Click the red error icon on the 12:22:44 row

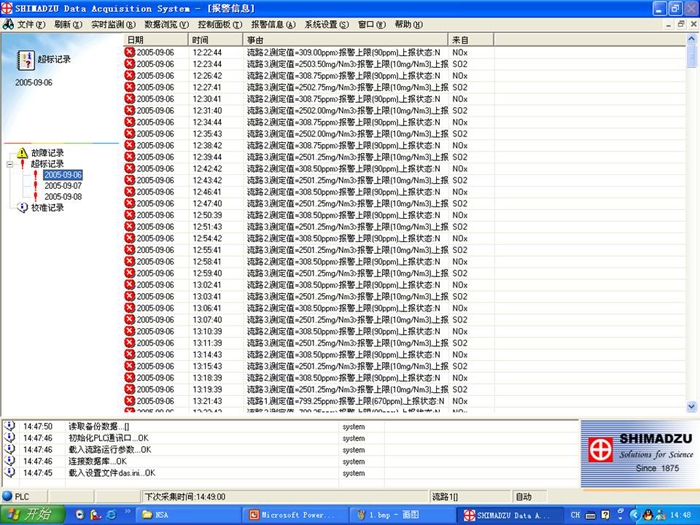point(129,52)
